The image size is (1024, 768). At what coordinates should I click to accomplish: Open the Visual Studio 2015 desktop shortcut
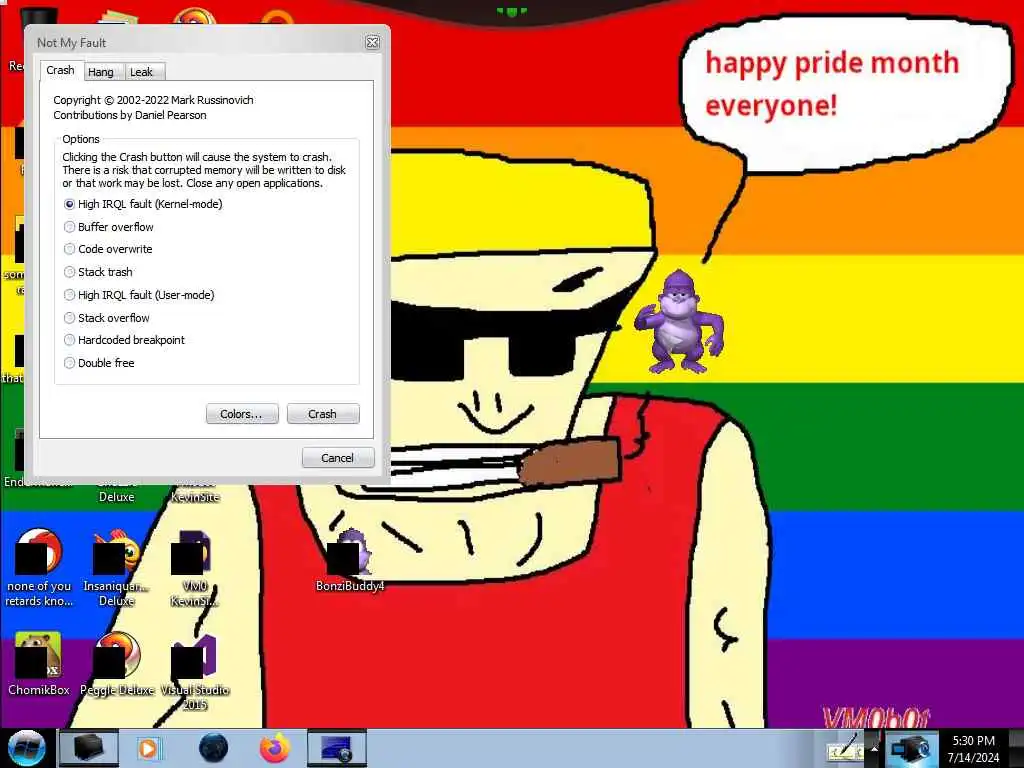click(x=194, y=671)
